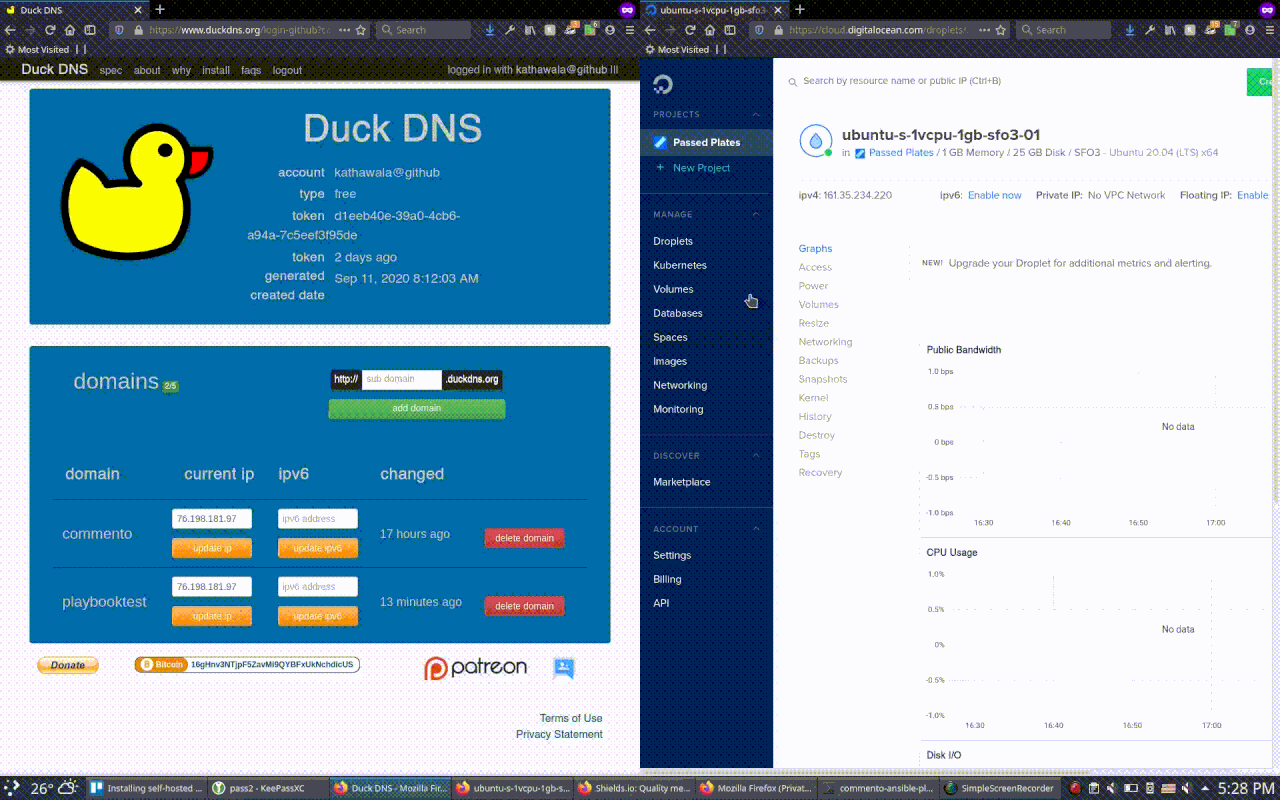This screenshot has width=1280, height=800.
Task: Go home in the DigitalOcean browser window
Action: [710, 30]
